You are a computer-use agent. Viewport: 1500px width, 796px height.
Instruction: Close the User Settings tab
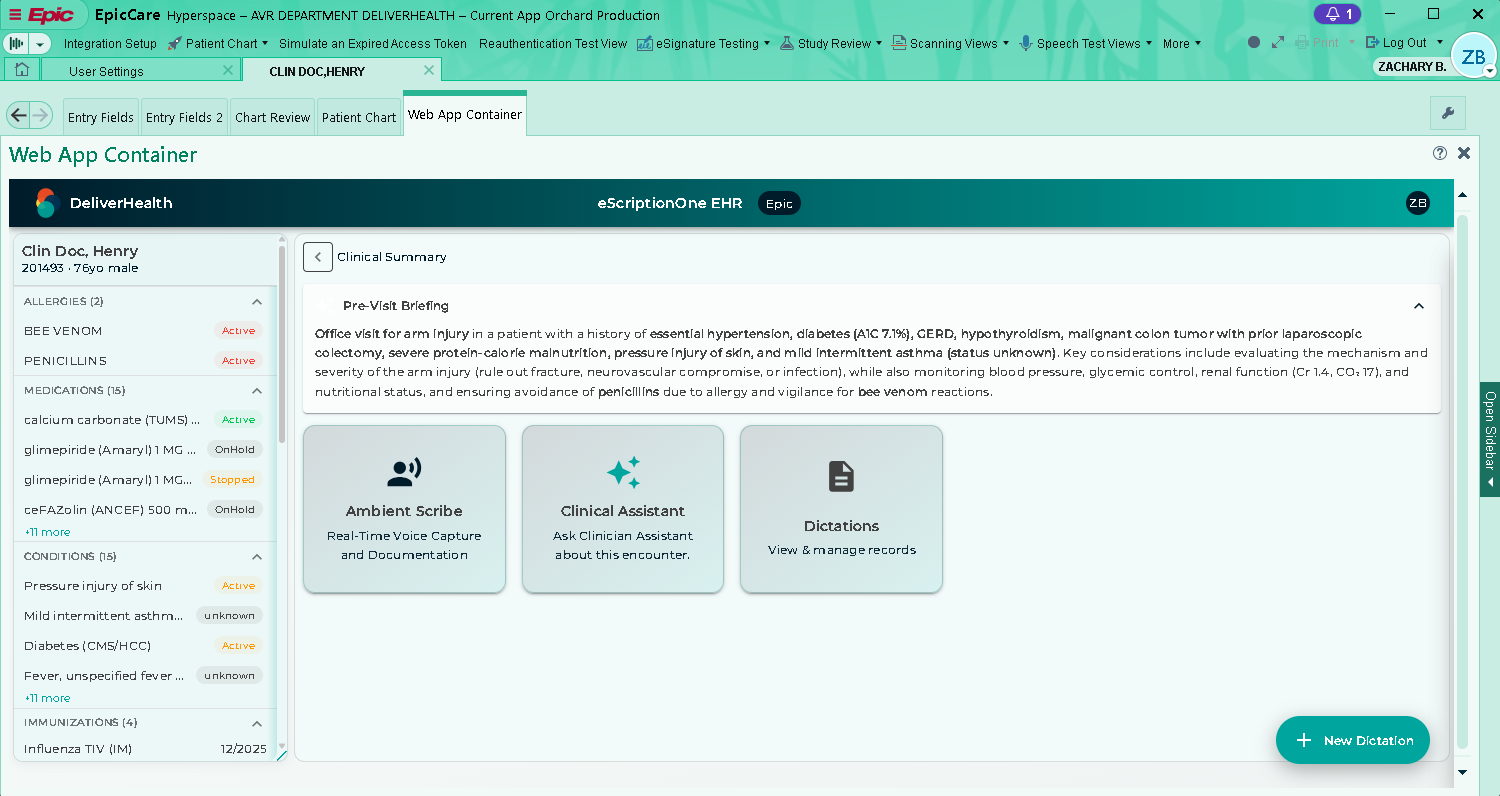pos(227,70)
